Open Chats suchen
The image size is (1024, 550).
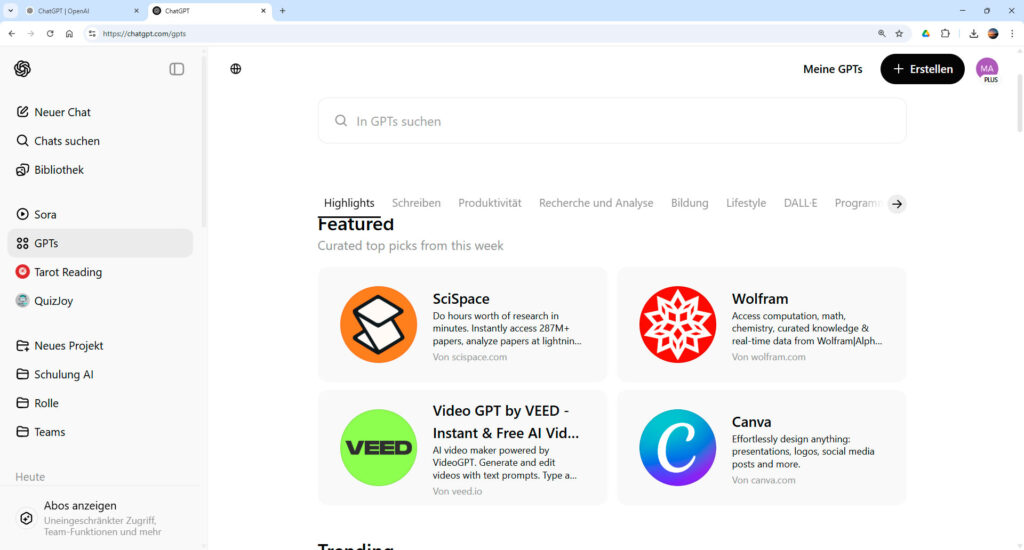tap(100, 141)
